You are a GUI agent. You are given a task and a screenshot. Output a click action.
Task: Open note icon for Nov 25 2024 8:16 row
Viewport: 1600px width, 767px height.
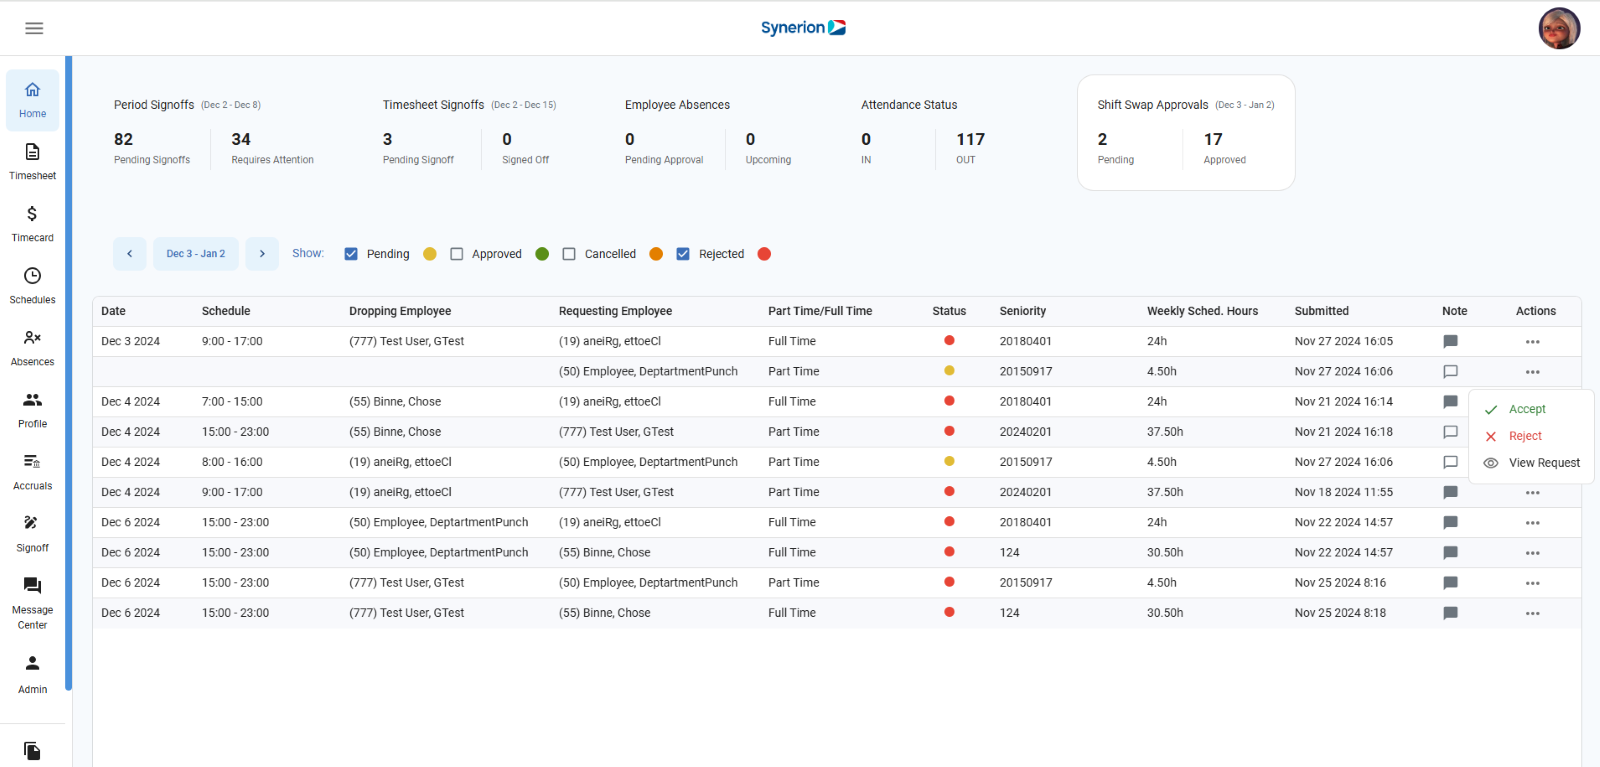coord(1450,583)
